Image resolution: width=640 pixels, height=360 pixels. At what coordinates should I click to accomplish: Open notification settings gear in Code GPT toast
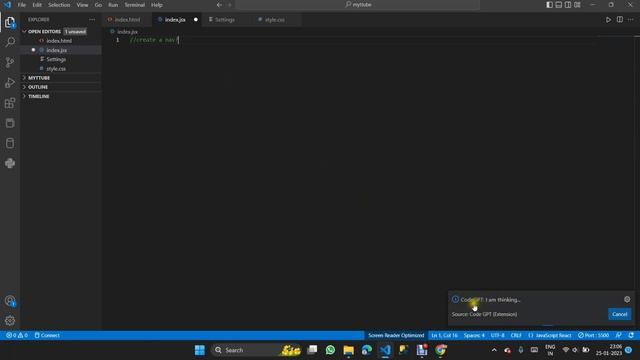[627, 299]
